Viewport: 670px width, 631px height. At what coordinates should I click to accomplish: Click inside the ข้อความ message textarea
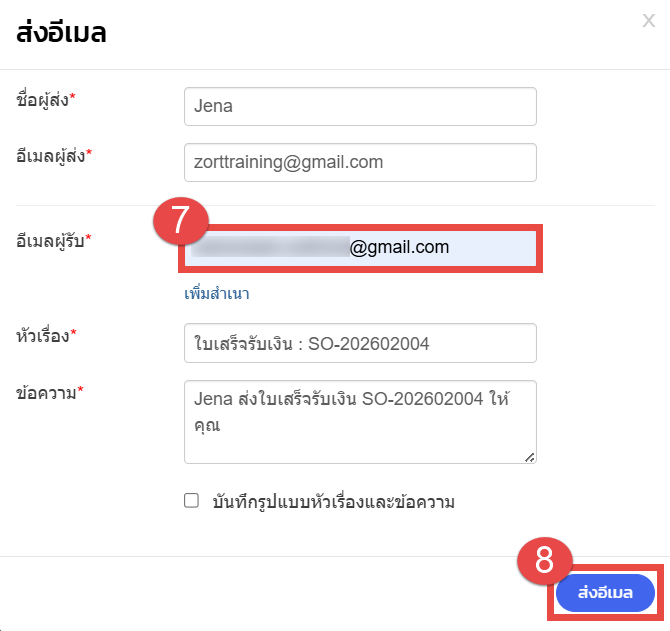pyautogui.click(x=360, y=420)
